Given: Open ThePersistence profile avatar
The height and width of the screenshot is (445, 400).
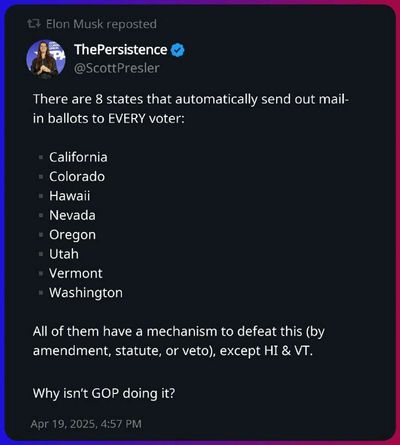Looking at the screenshot, I should pyautogui.click(x=46, y=59).
